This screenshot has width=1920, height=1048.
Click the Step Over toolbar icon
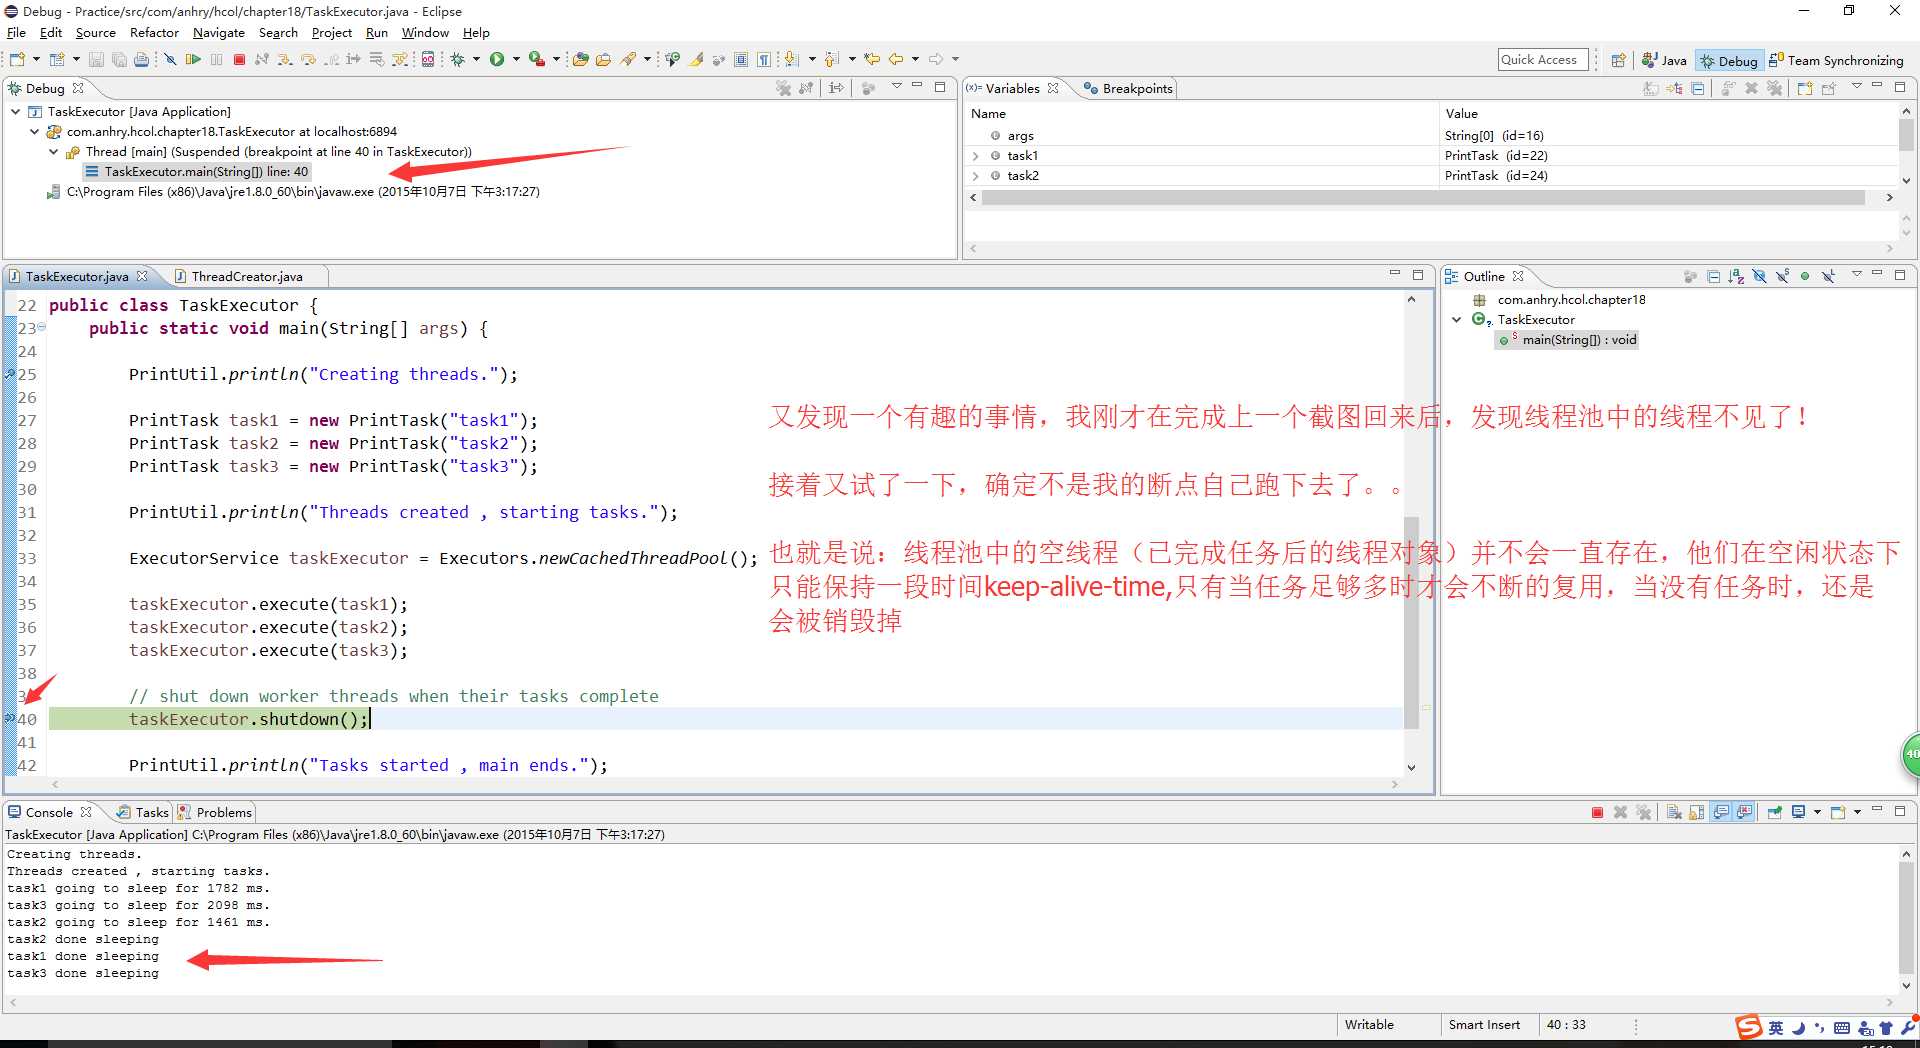(308, 59)
